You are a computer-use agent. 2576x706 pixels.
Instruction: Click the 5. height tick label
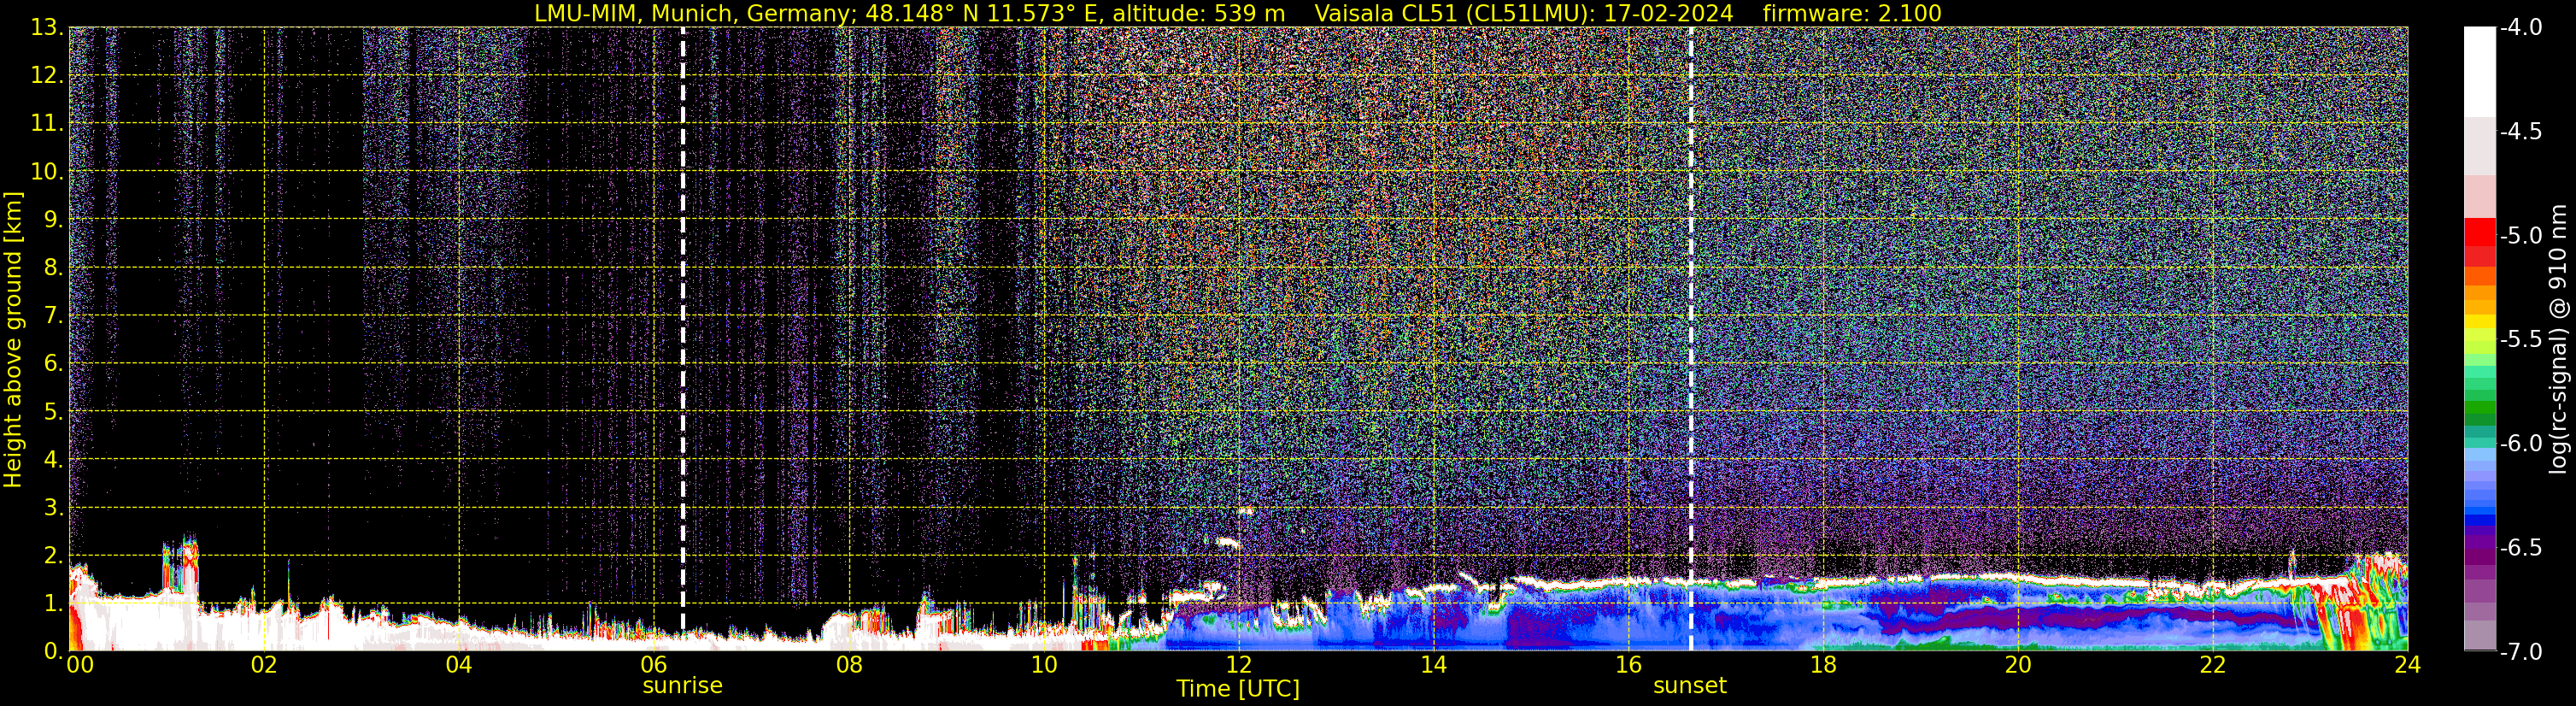click(53, 411)
